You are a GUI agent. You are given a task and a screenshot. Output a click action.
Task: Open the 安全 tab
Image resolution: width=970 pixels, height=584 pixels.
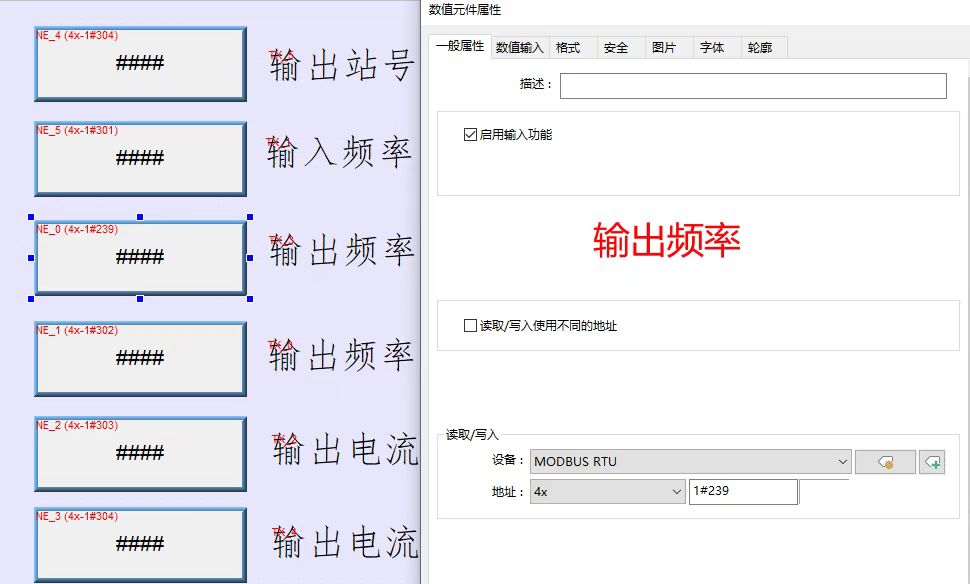[x=617, y=47]
